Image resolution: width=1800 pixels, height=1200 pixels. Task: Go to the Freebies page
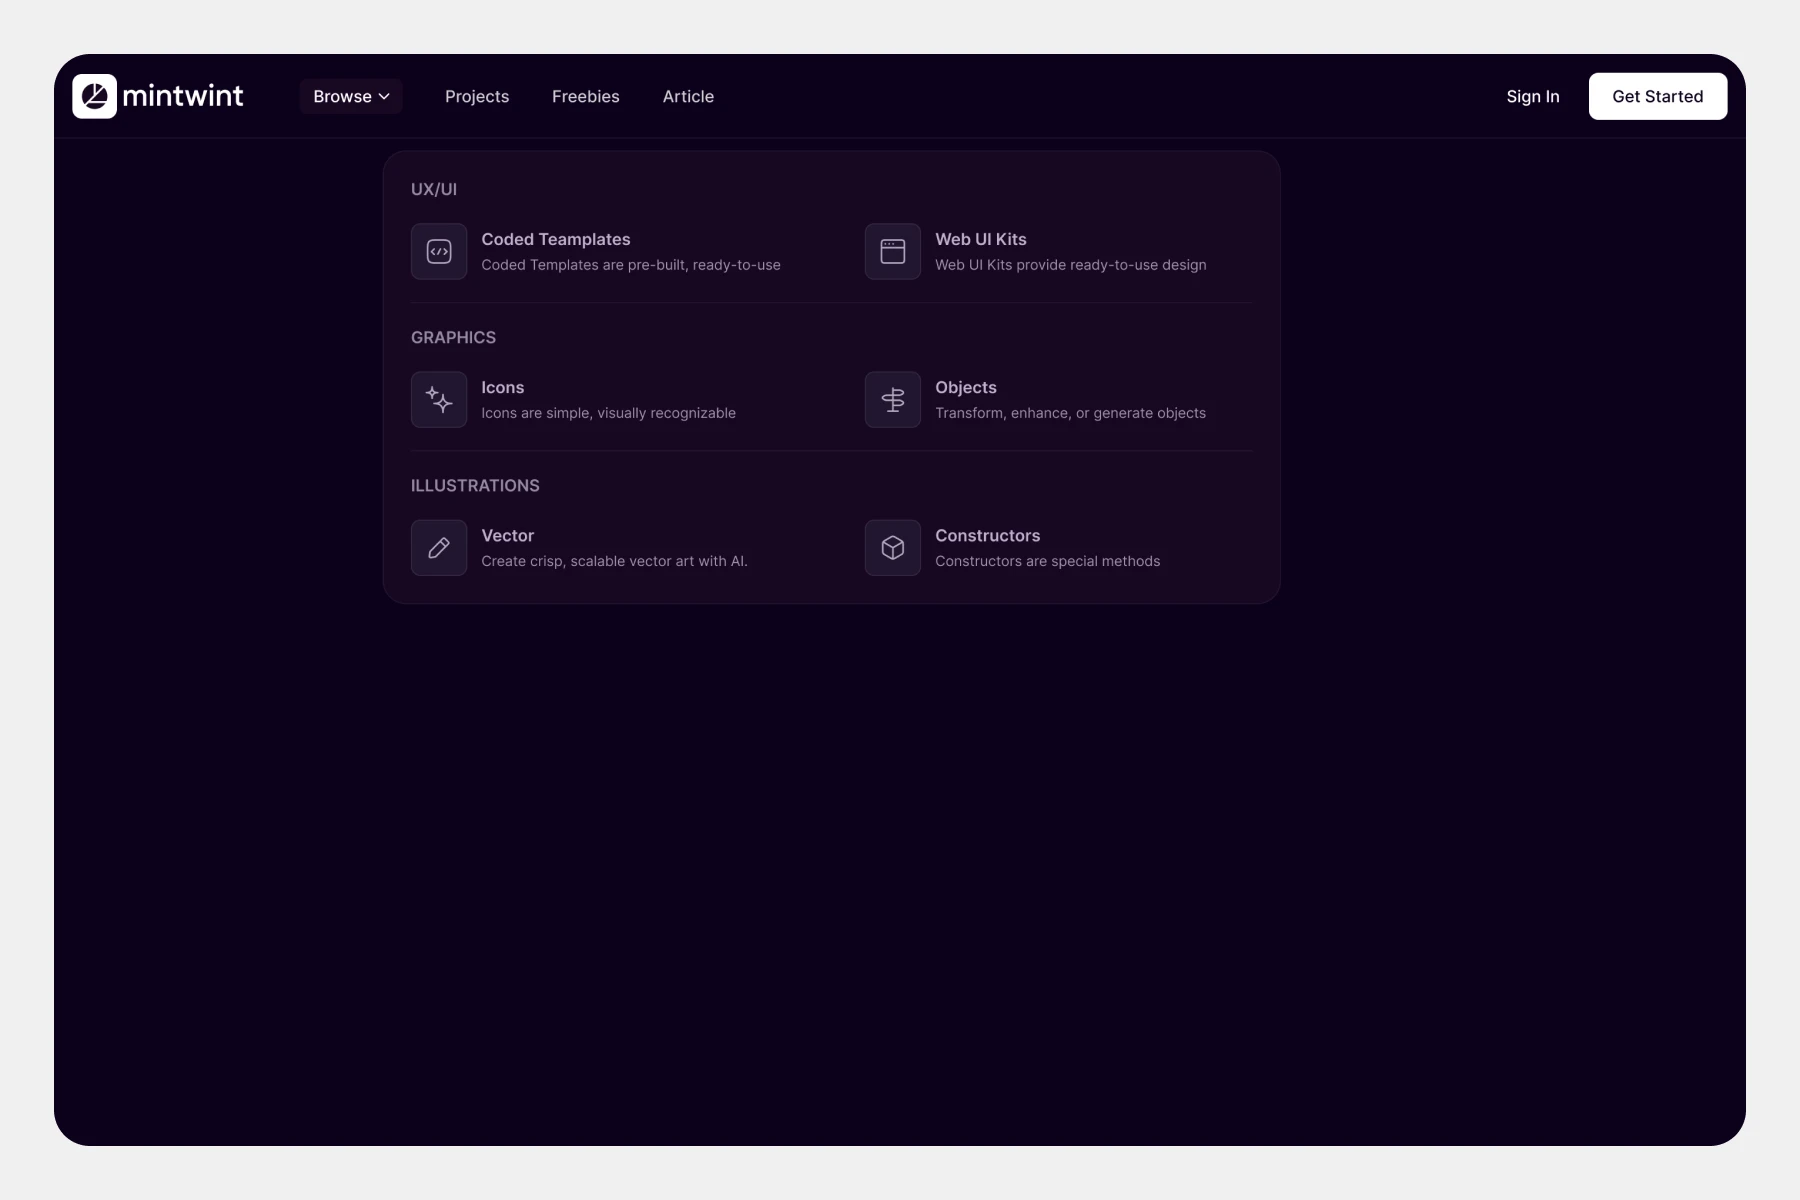coord(585,97)
